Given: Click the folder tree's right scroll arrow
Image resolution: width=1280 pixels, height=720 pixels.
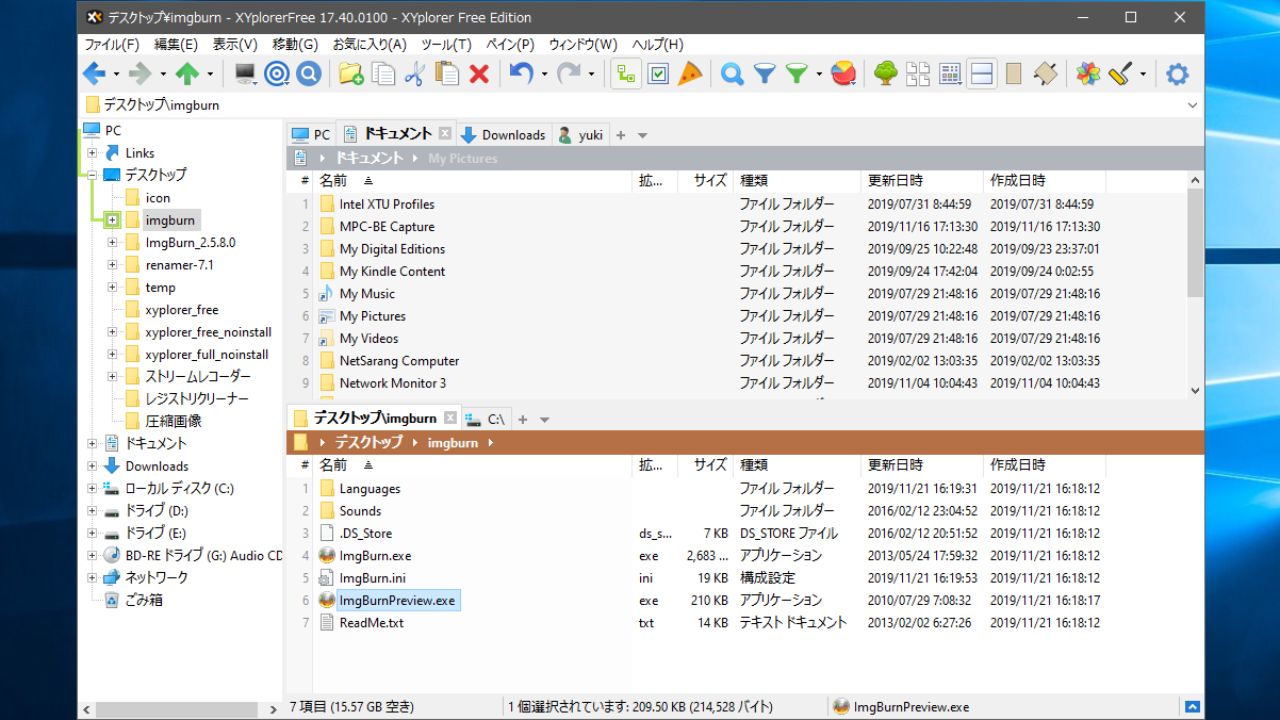Looking at the screenshot, I should 275,709.
